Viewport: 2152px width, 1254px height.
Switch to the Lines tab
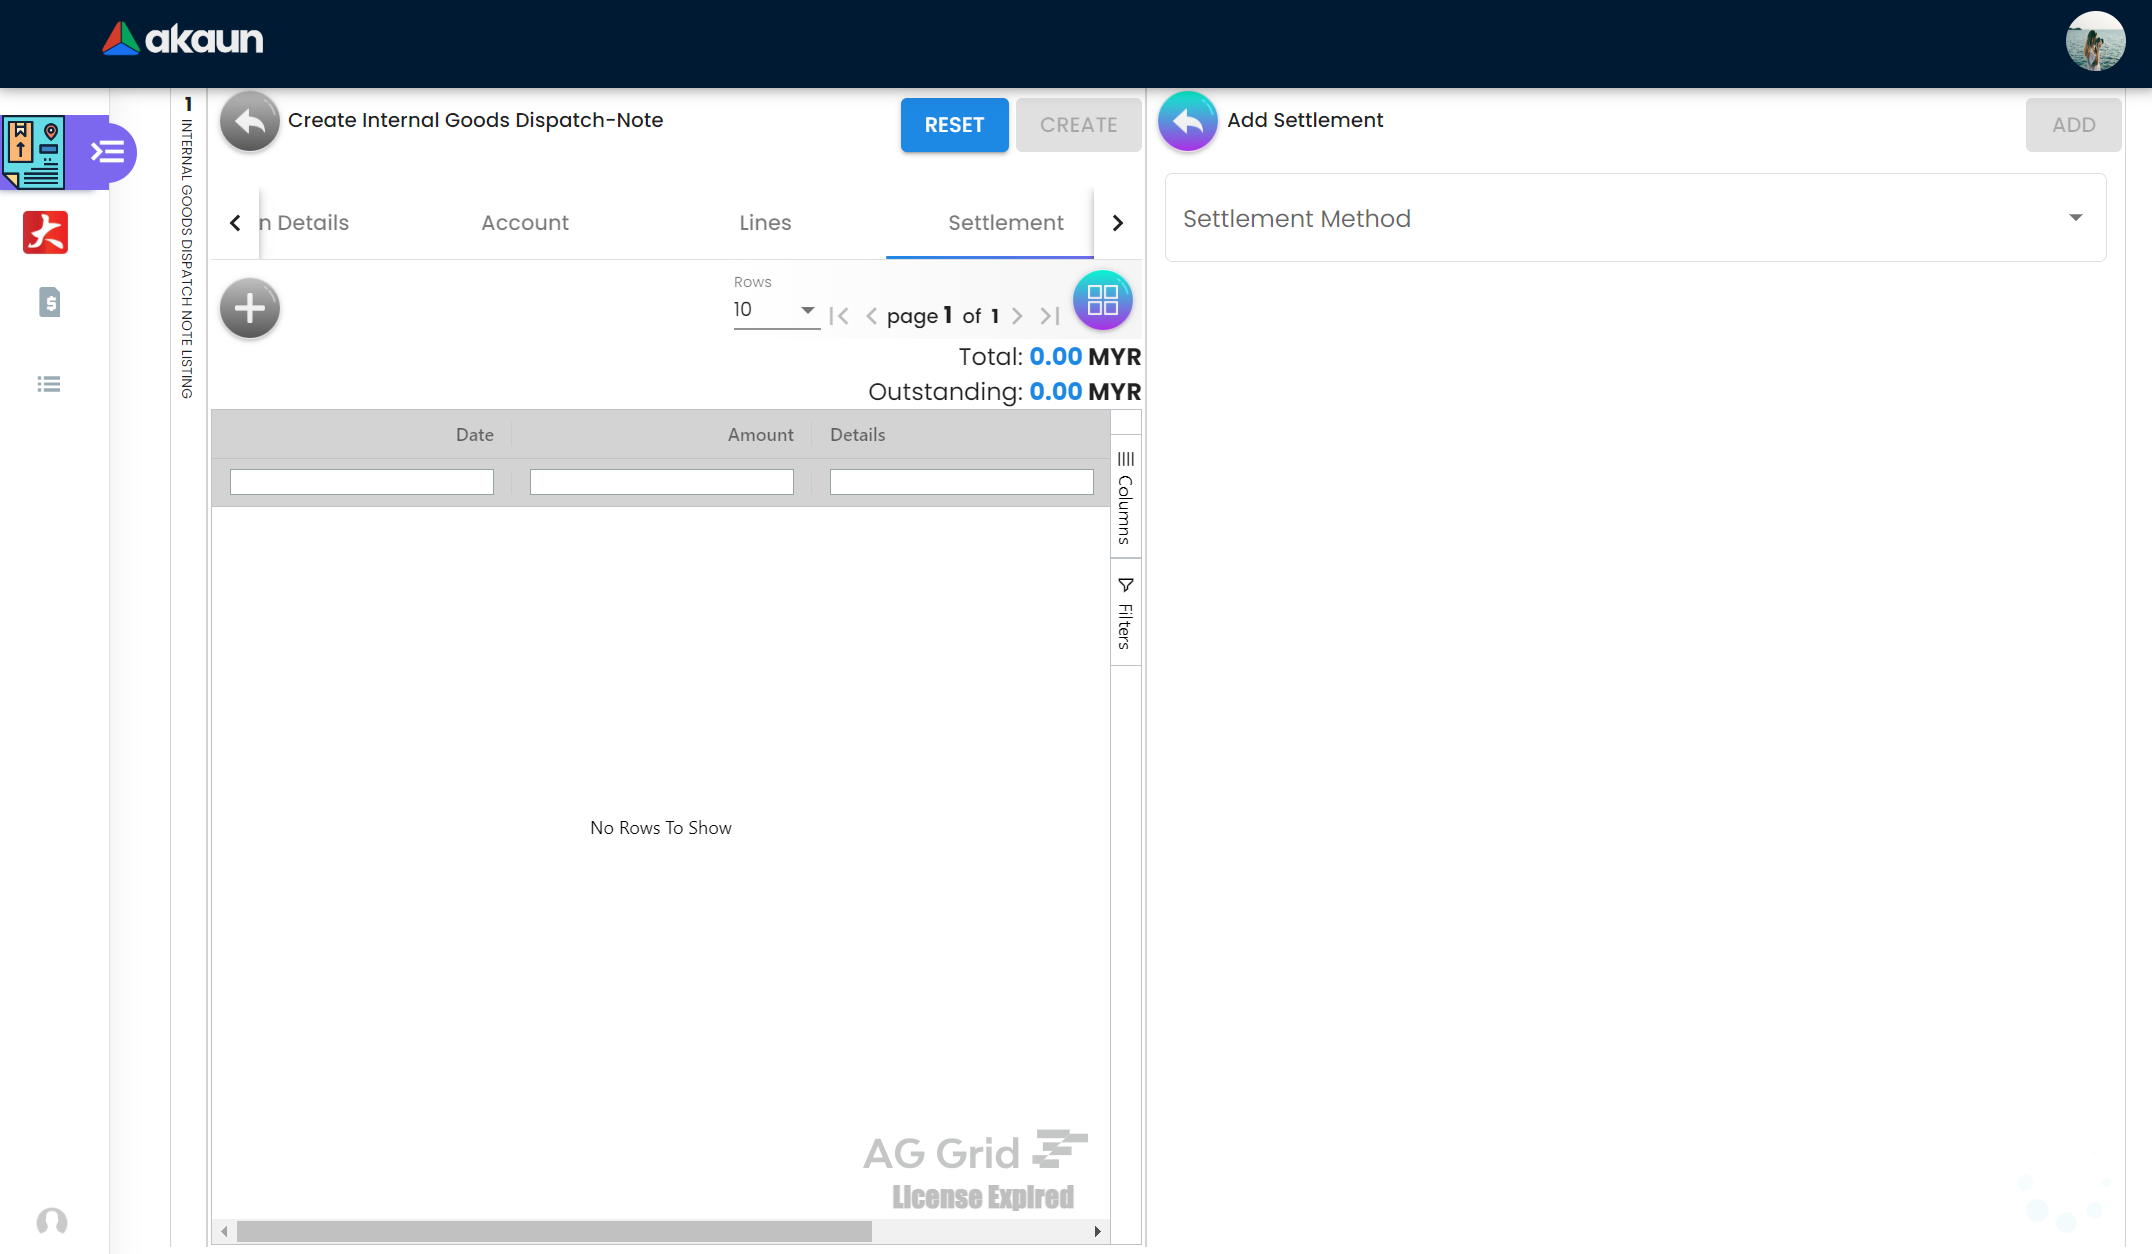(765, 223)
